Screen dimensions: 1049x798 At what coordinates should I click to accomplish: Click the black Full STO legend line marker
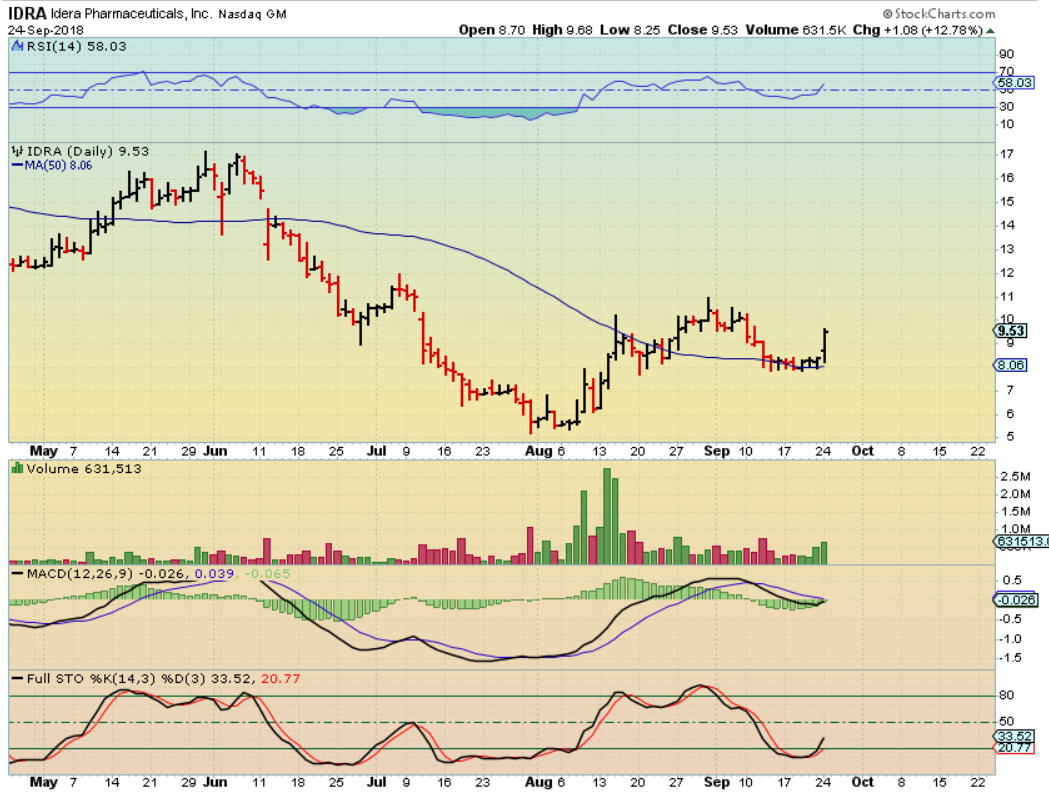tap(17, 678)
